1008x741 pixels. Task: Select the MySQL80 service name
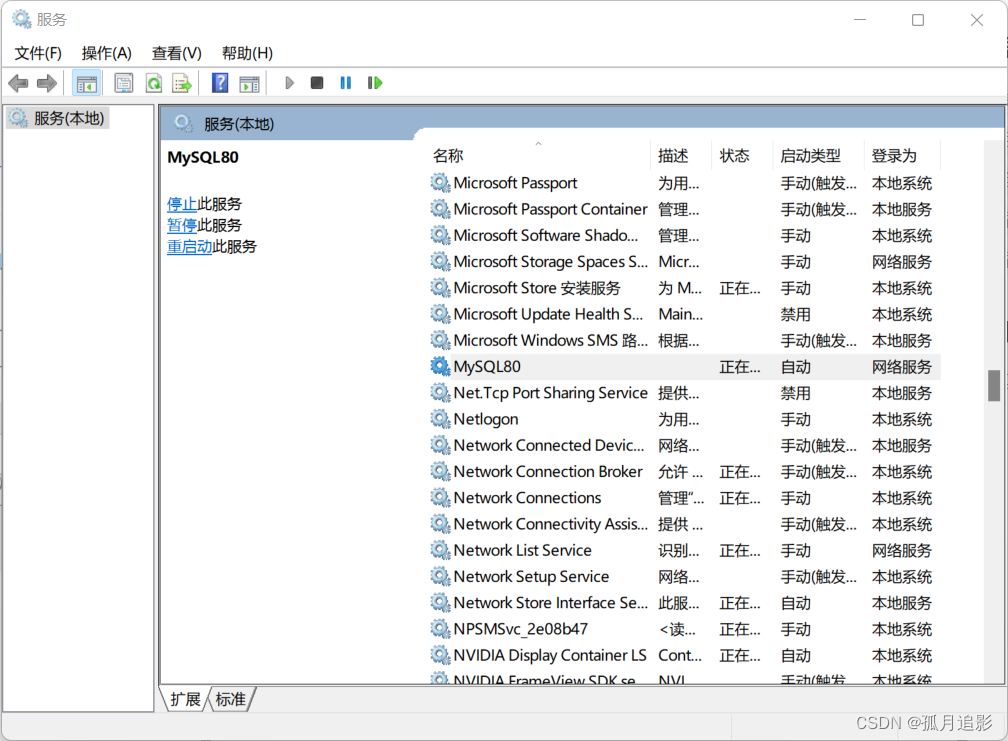tap(487, 366)
